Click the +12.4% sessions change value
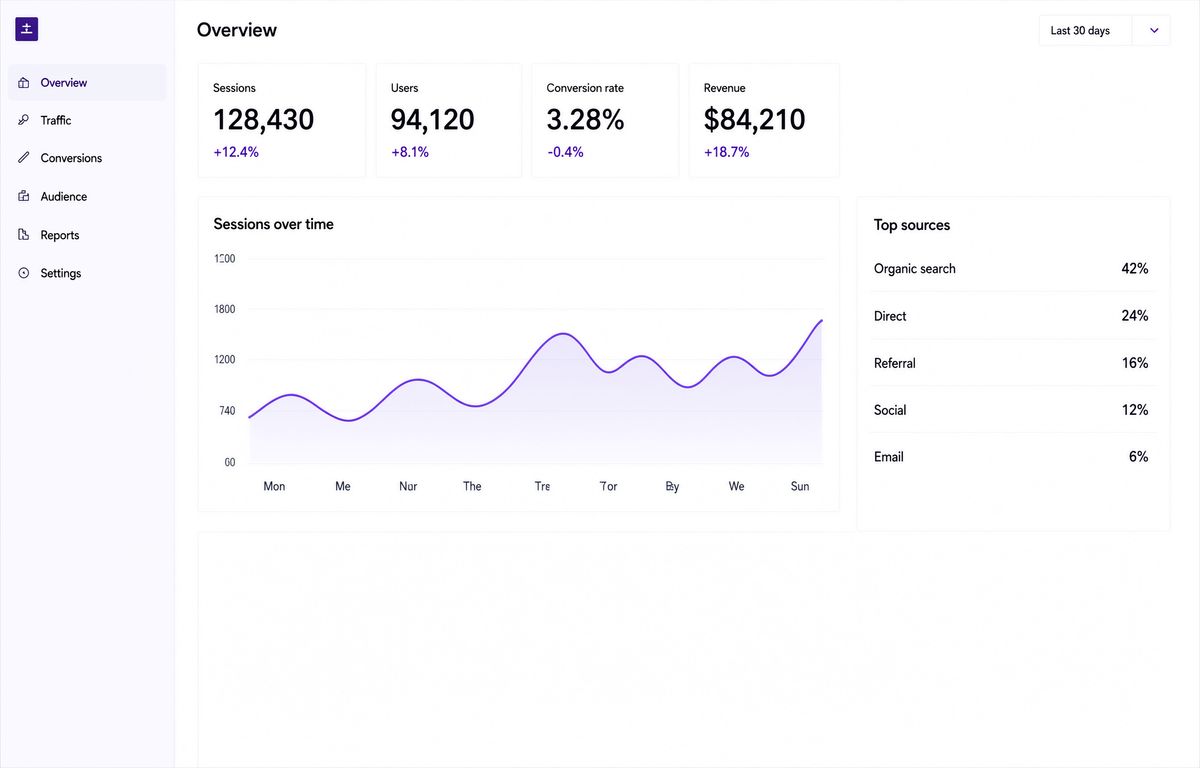 [236, 152]
